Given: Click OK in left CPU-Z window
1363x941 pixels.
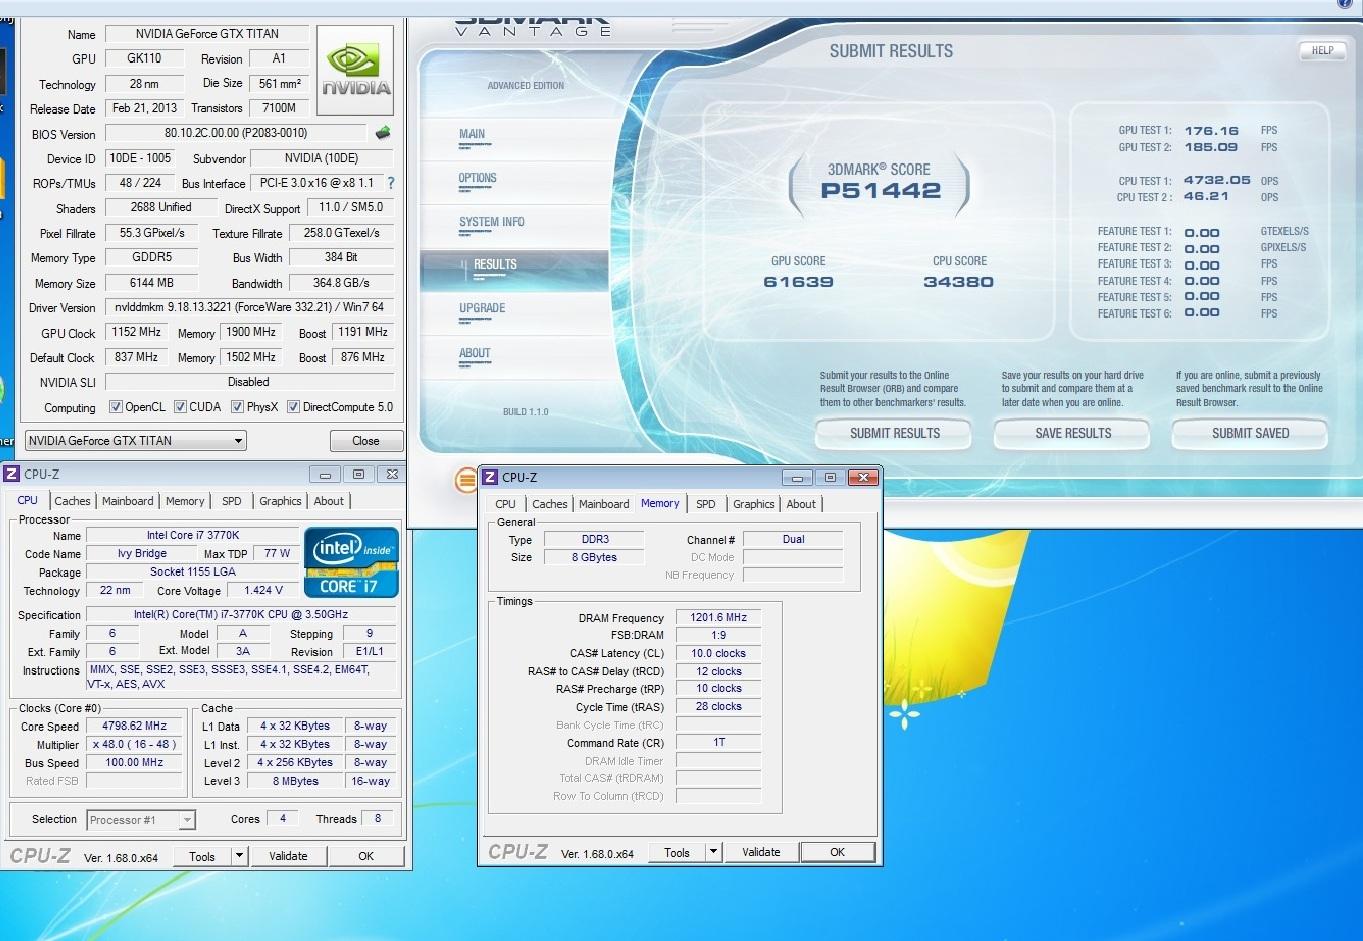Looking at the screenshot, I should (x=366, y=856).
